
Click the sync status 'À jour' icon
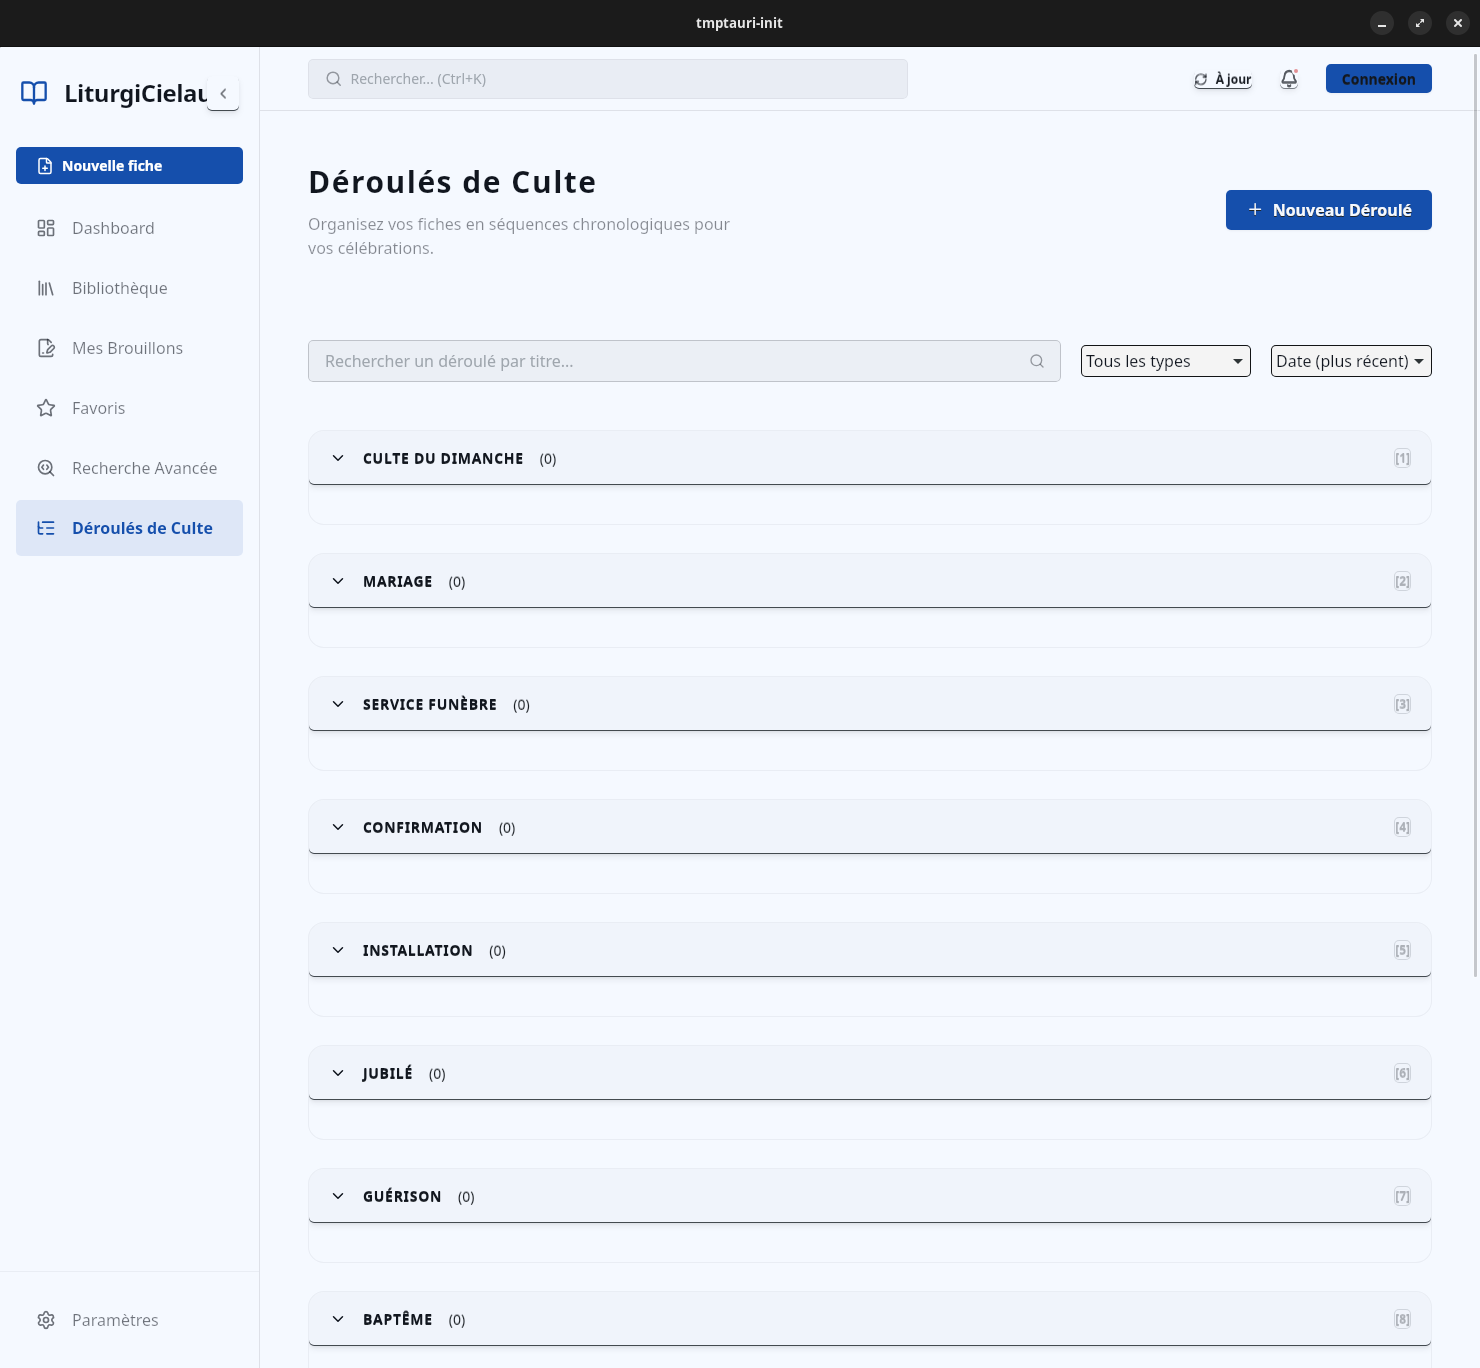click(1201, 80)
